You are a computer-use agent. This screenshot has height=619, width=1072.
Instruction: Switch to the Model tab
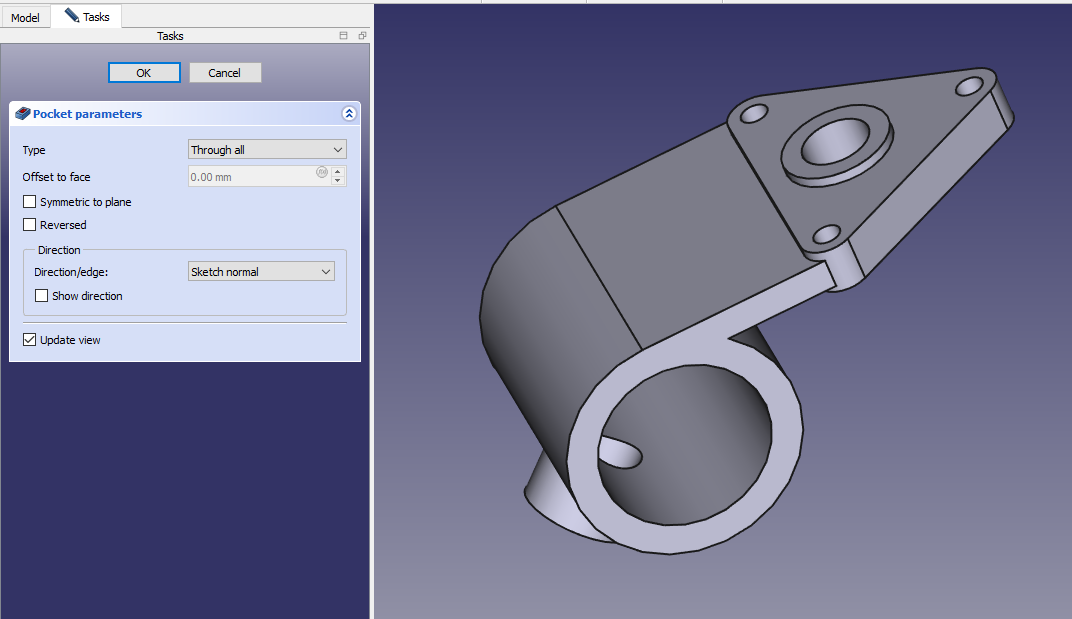point(25,18)
